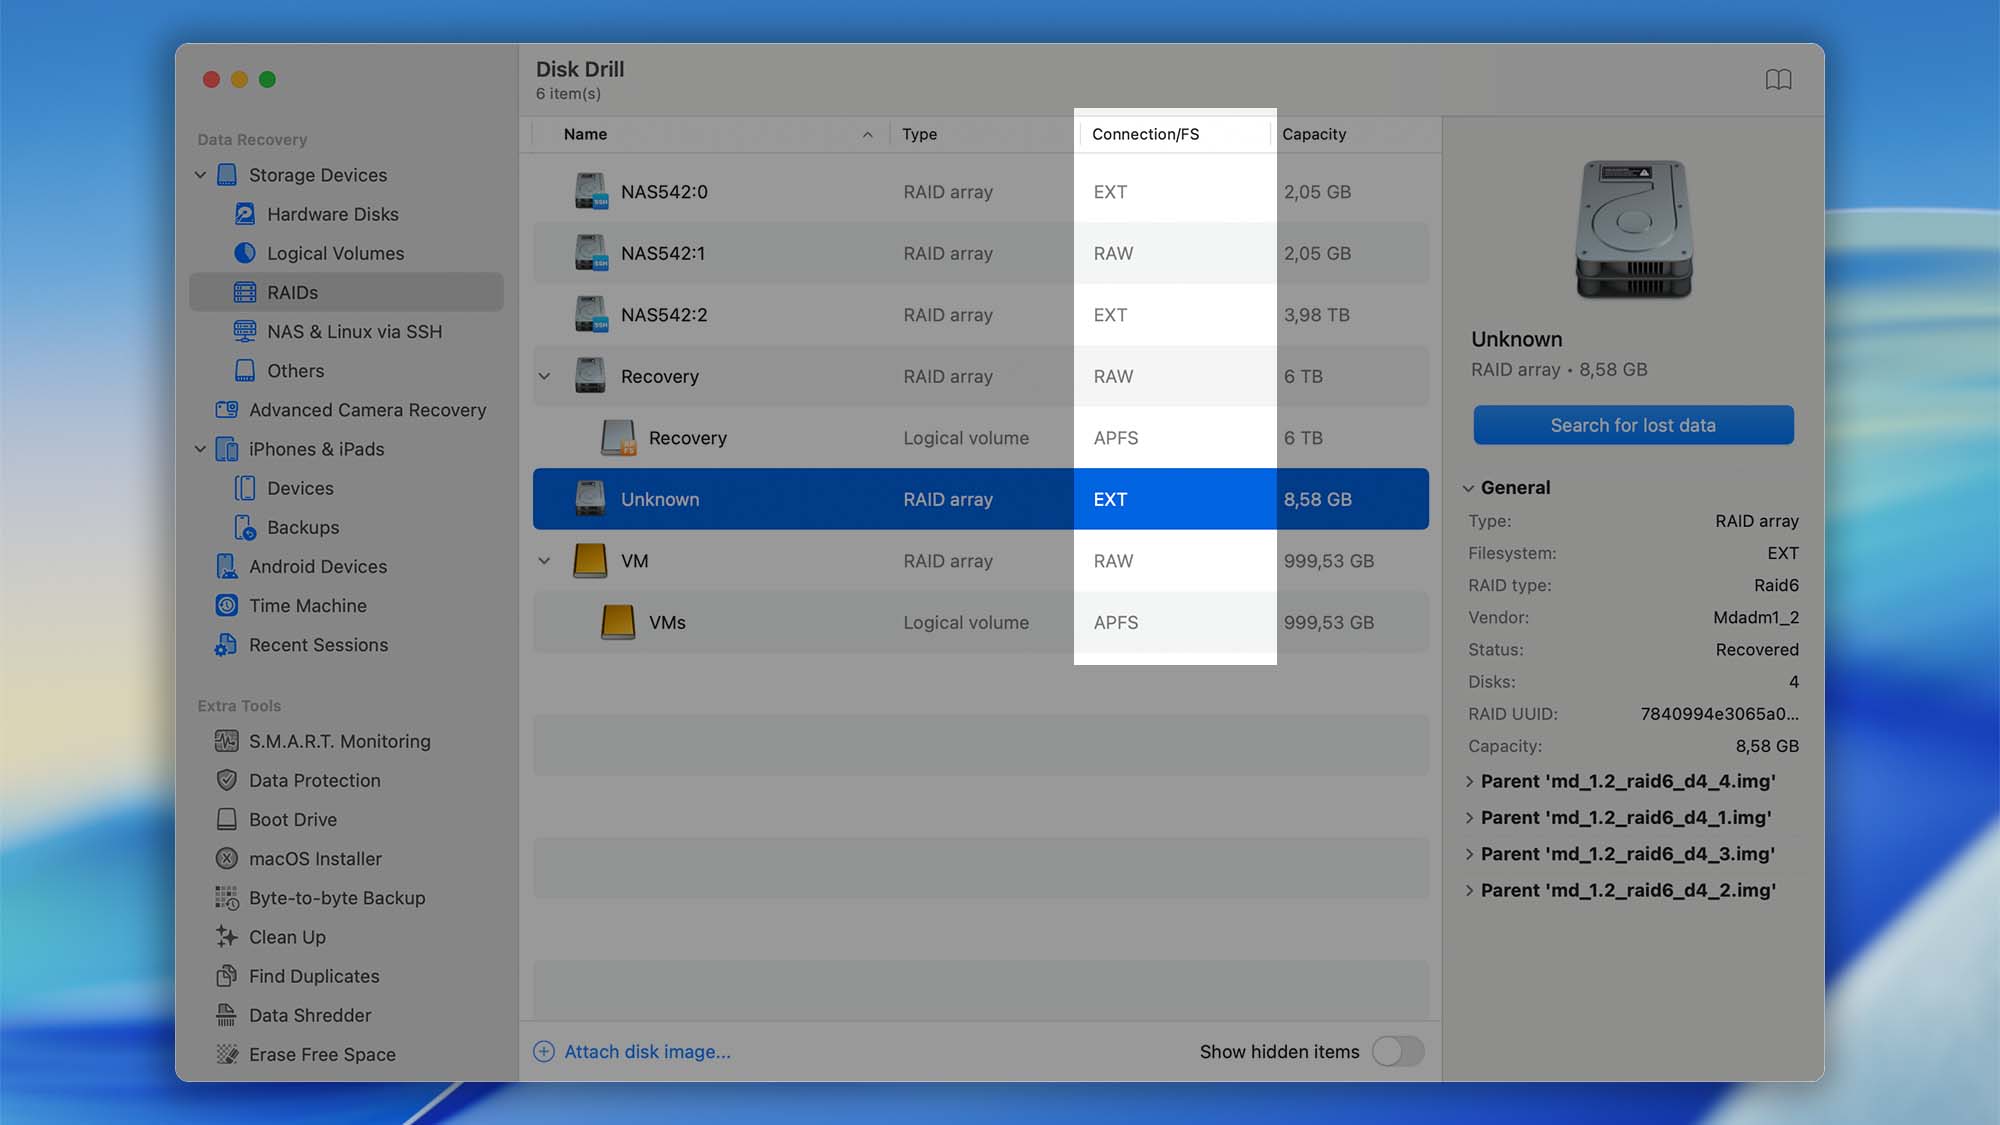Click the 3,98 TB capacity cell
The image size is (2000, 1125).
click(x=1316, y=315)
